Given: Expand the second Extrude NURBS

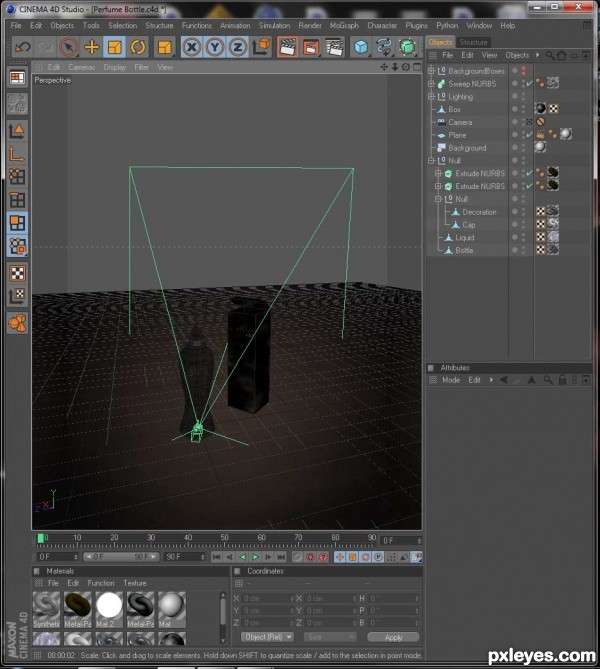Looking at the screenshot, I should coord(438,186).
